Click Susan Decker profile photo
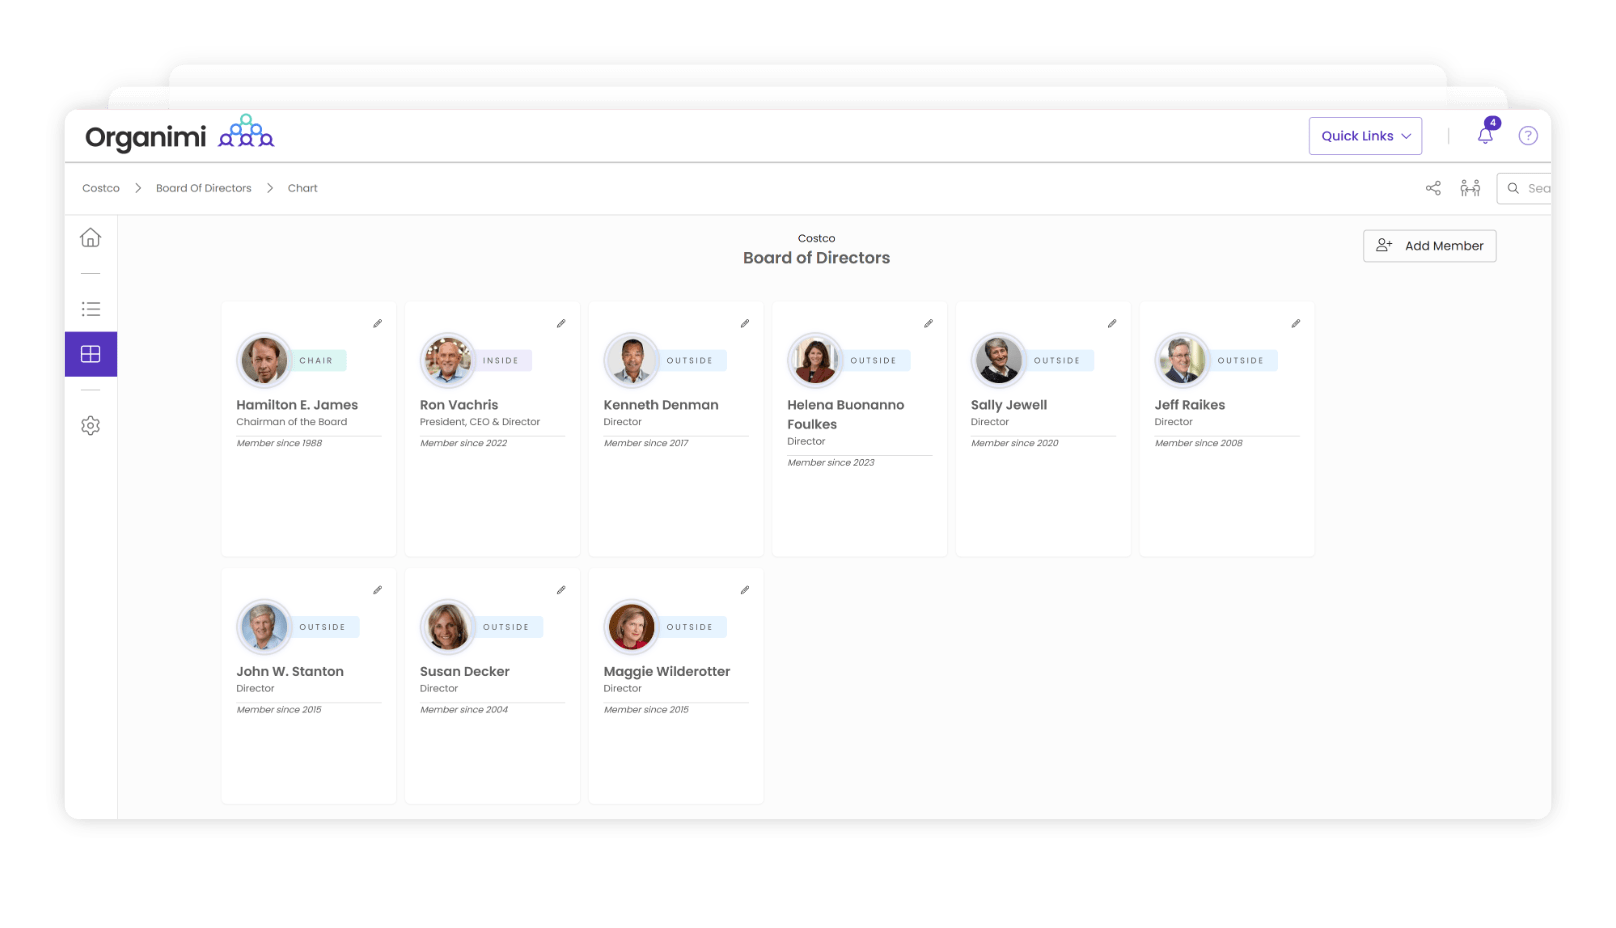Image resolution: width=1616 pixels, height=928 pixels. [x=448, y=627]
